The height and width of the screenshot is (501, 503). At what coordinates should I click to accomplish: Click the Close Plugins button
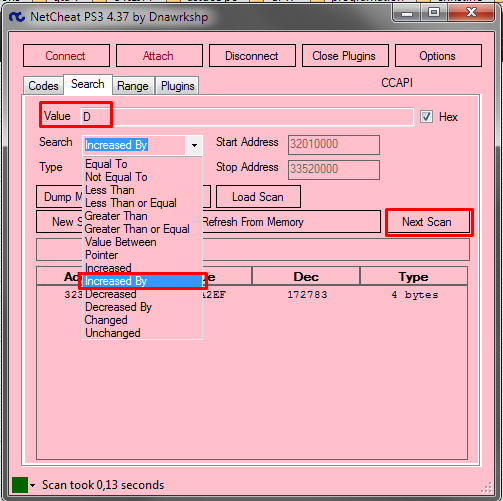click(x=345, y=56)
